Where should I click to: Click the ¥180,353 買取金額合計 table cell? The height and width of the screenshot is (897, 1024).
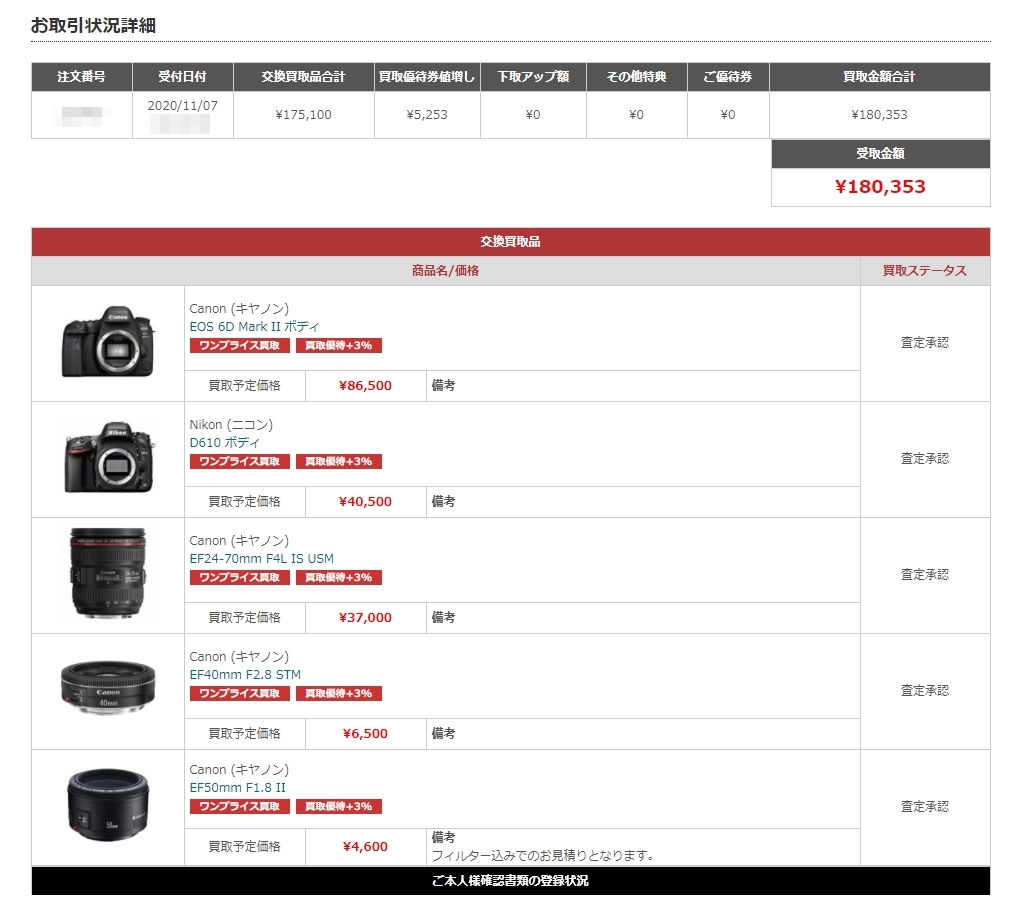[879, 115]
